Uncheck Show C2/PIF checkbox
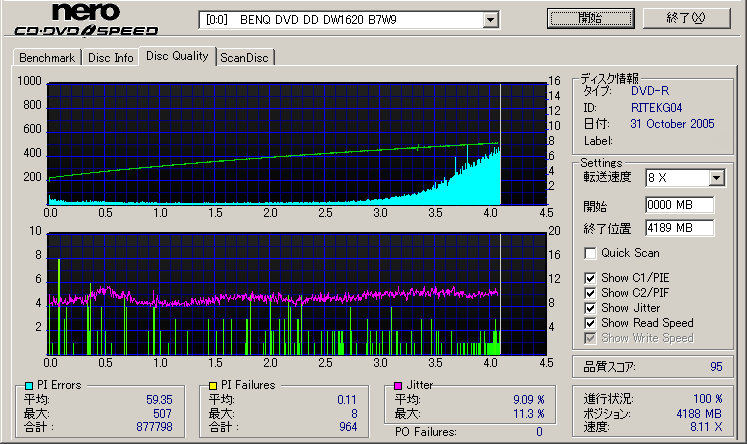Screen dimensions: 747x444 pyautogui.click(x=590, y=293)
